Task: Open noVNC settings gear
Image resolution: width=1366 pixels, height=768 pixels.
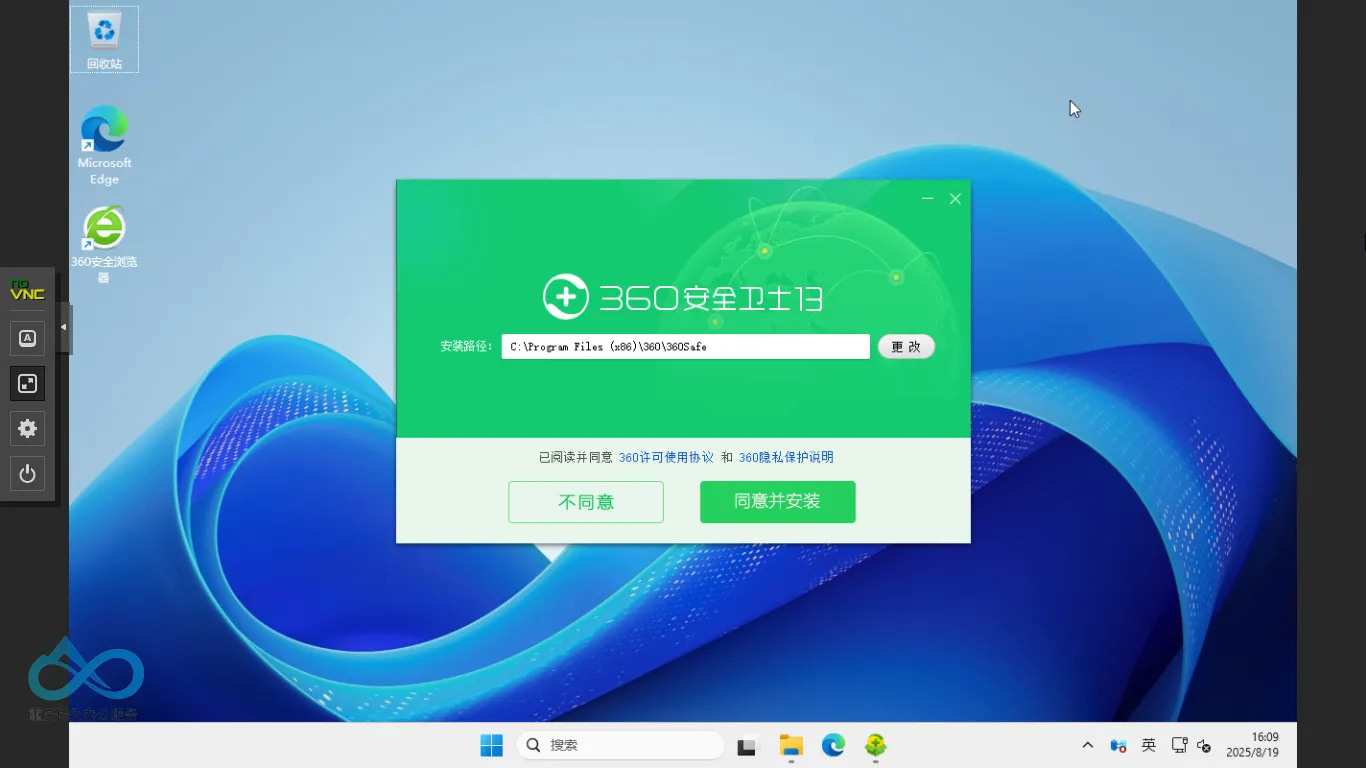Action: point(28,429)
